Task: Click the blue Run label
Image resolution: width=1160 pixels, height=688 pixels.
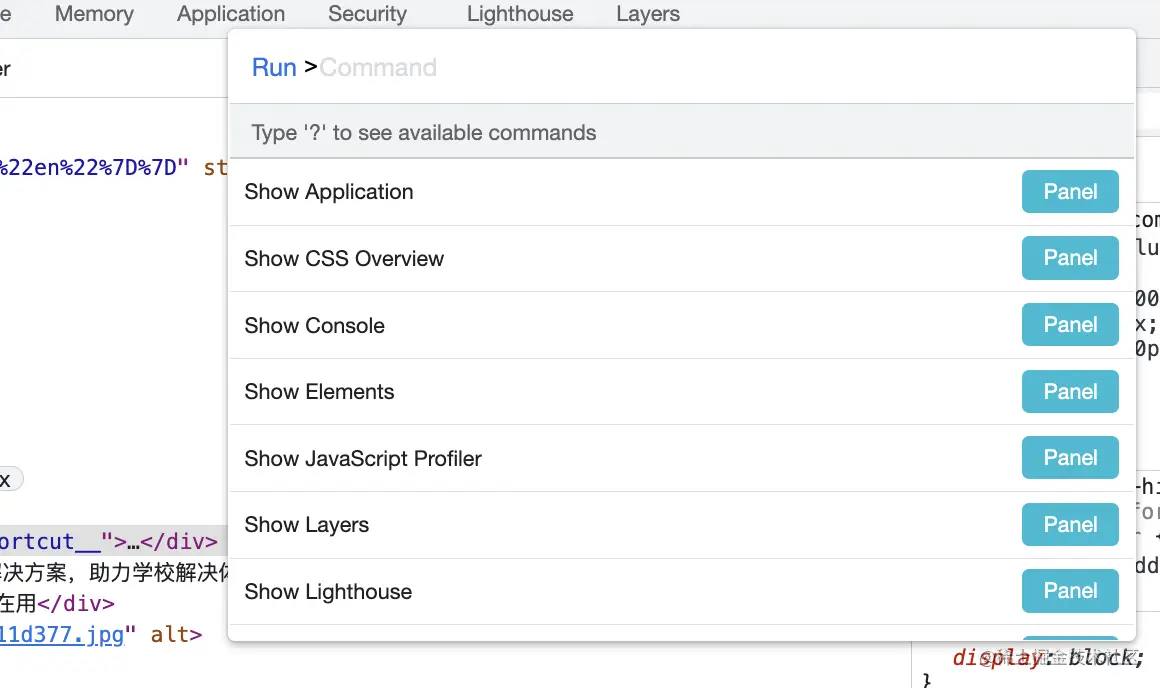Action: 274,68
